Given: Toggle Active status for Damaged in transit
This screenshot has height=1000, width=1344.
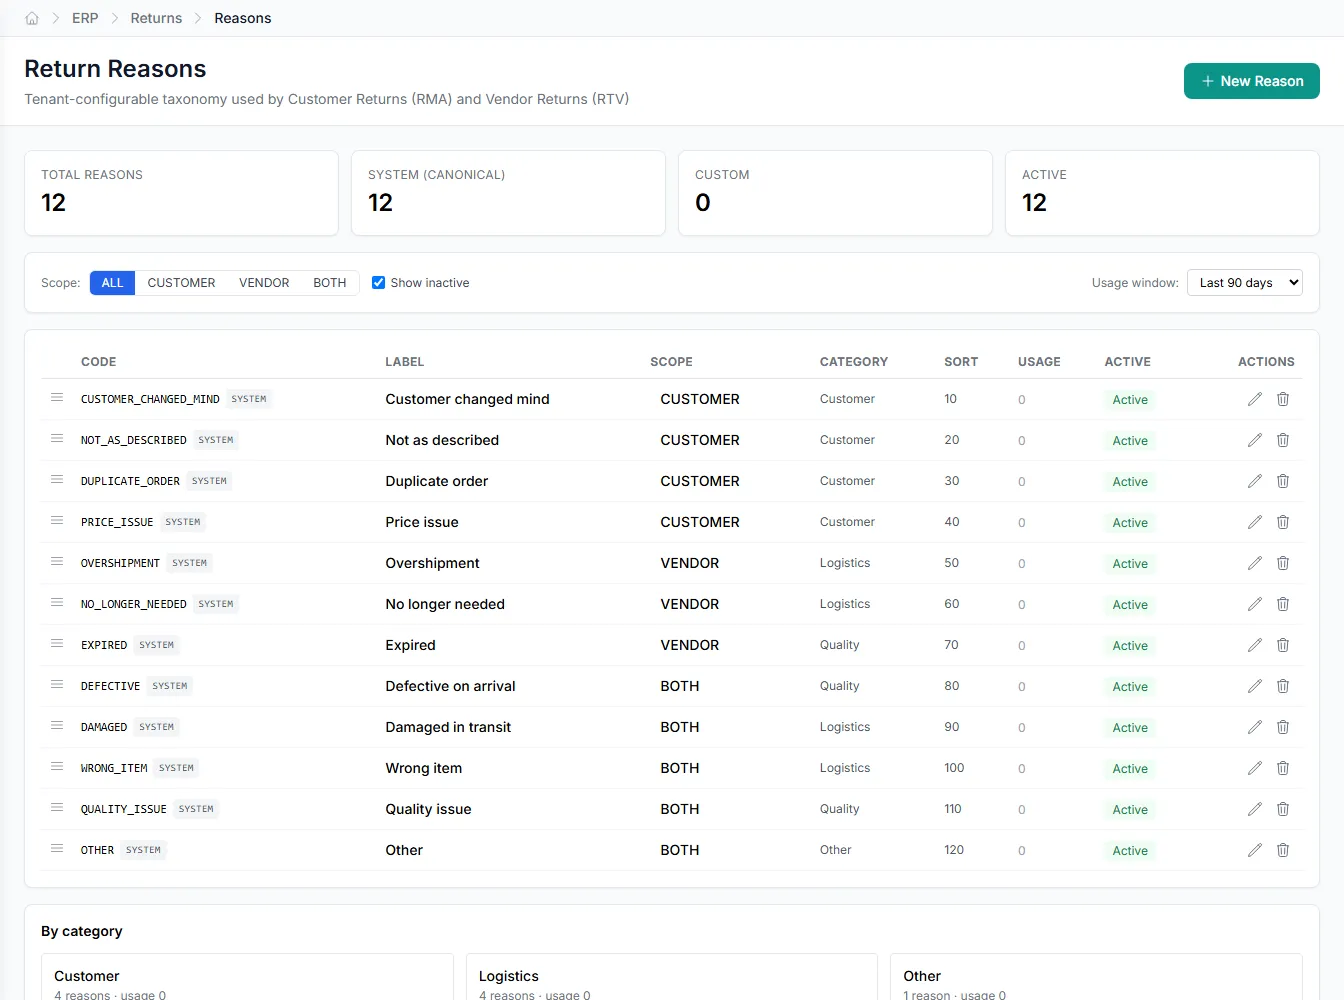Looking at the screenshot, I should 1130,728.
